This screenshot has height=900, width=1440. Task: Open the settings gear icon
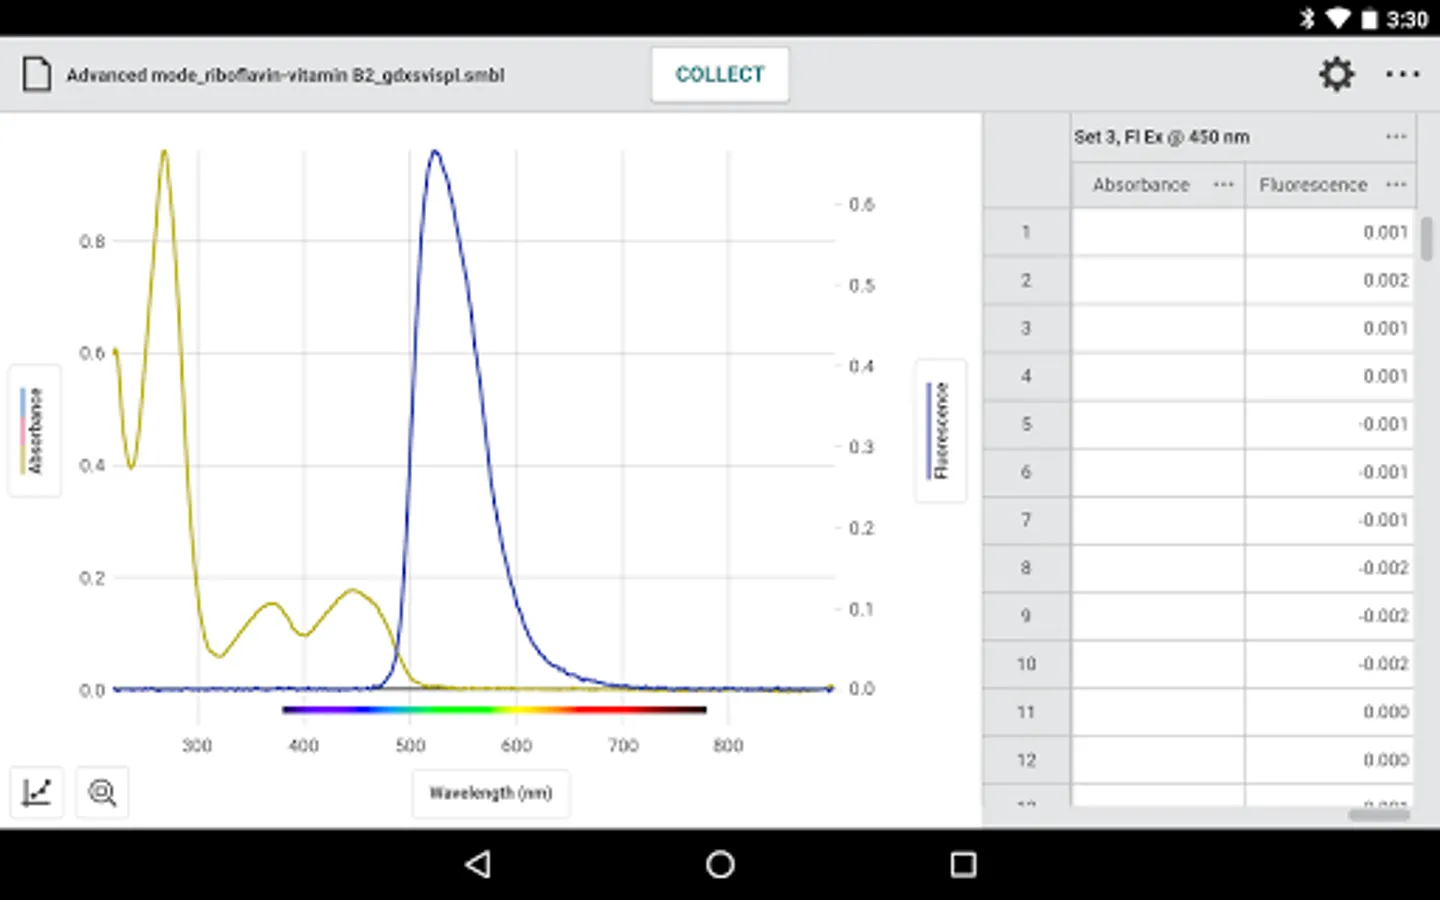click(x=1336, y=74)
